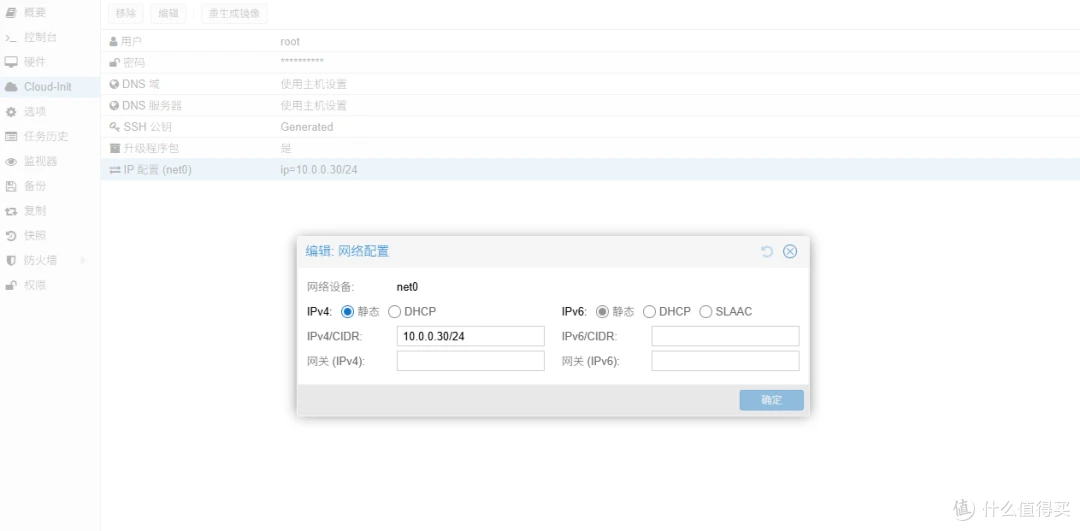This screenshot has width=1080, height=531.
Task: Click the 移除 remove button
Action: [126, 13]
